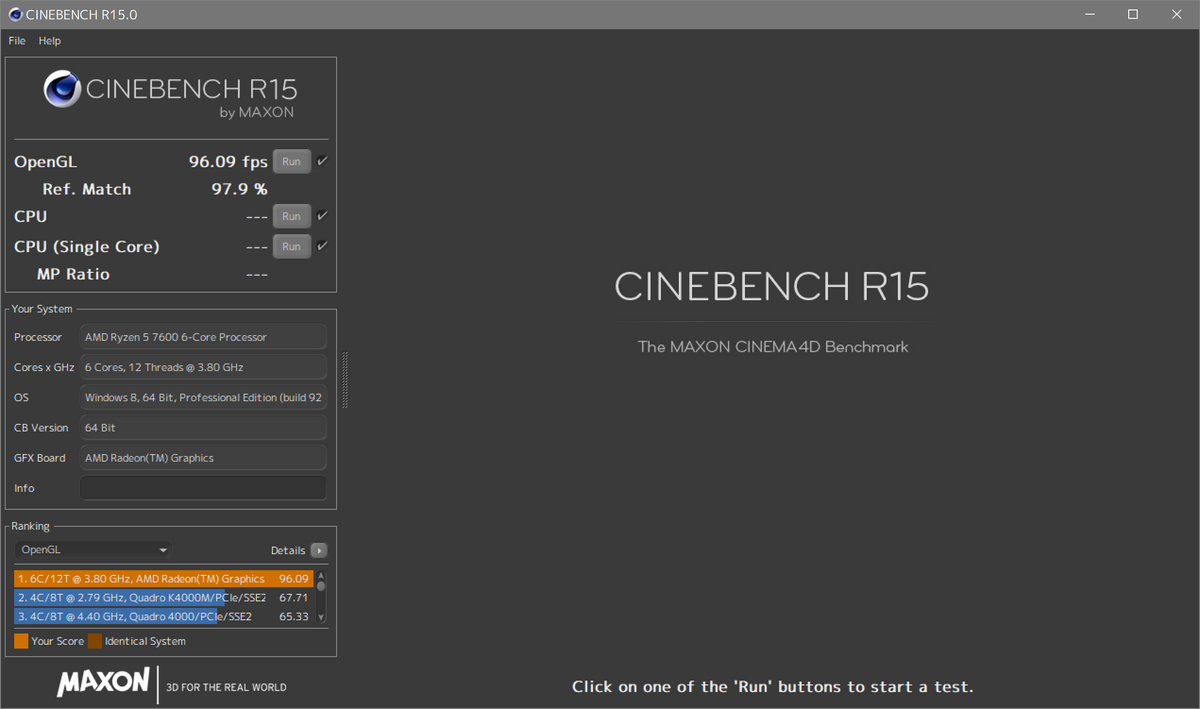
Task: Toggle the OpenGL test checkmark
Action: [x=322, y=161]
